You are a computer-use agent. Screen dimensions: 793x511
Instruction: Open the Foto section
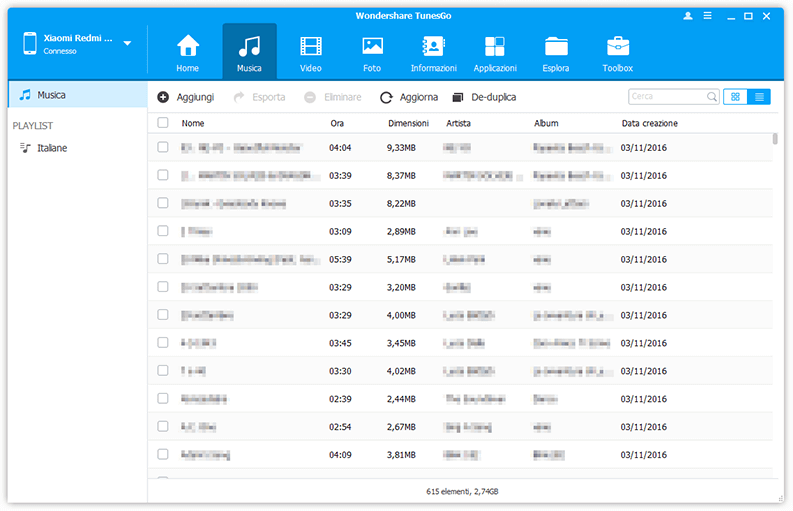[372, 53]
